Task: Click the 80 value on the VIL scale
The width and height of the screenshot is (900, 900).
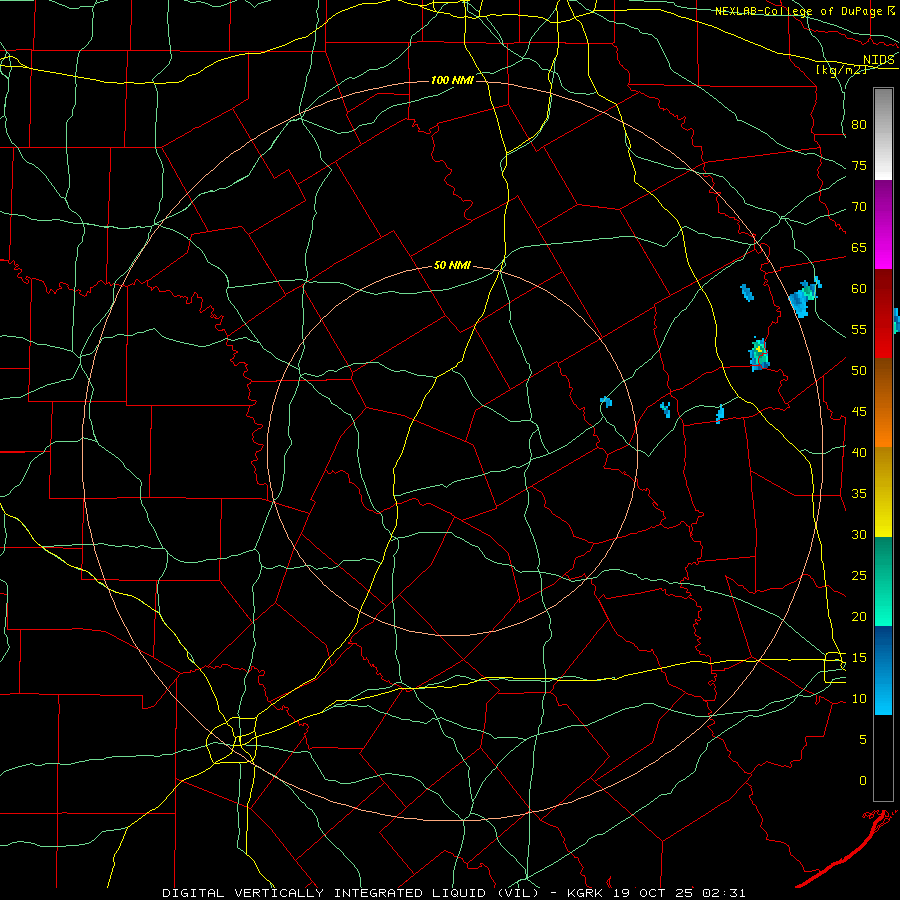Action: (x=859, y=125)
